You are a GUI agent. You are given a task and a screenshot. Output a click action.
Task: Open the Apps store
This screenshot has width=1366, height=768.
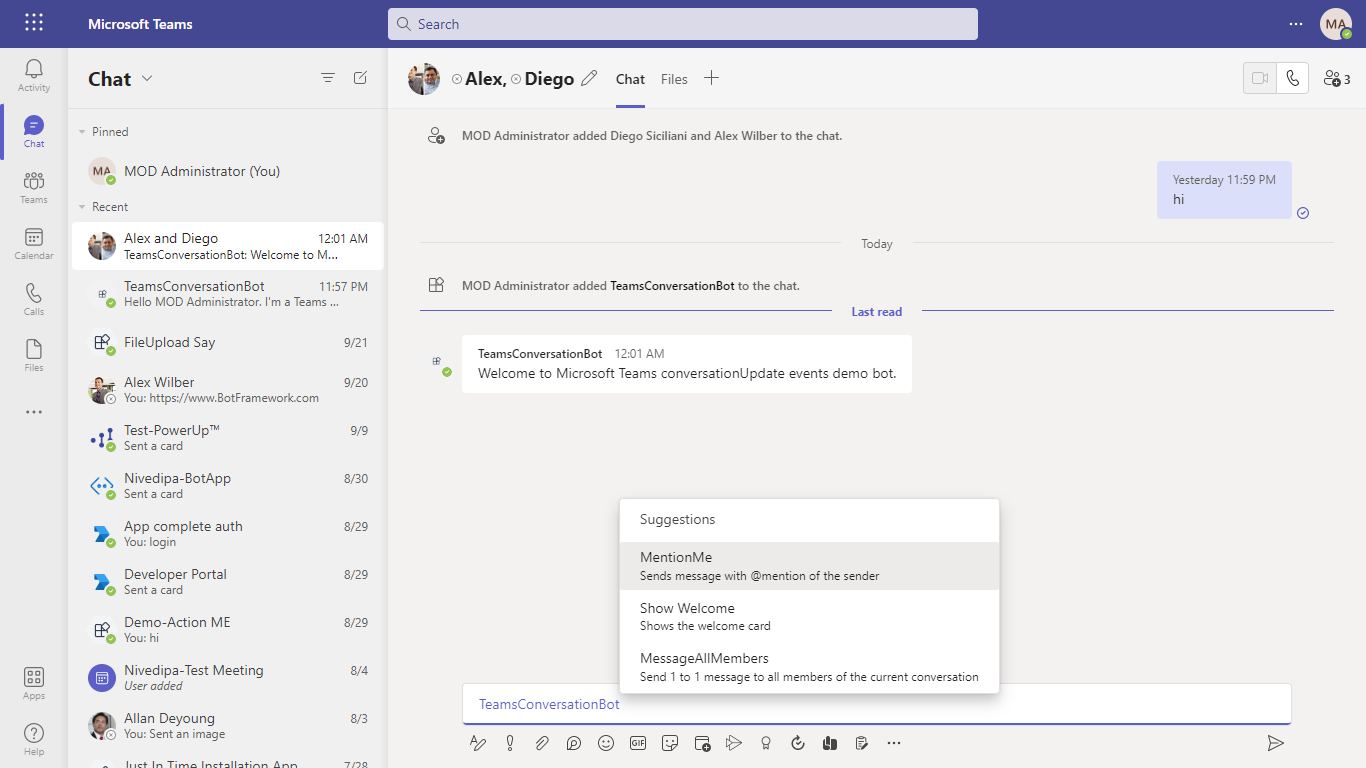coord(34,684)
